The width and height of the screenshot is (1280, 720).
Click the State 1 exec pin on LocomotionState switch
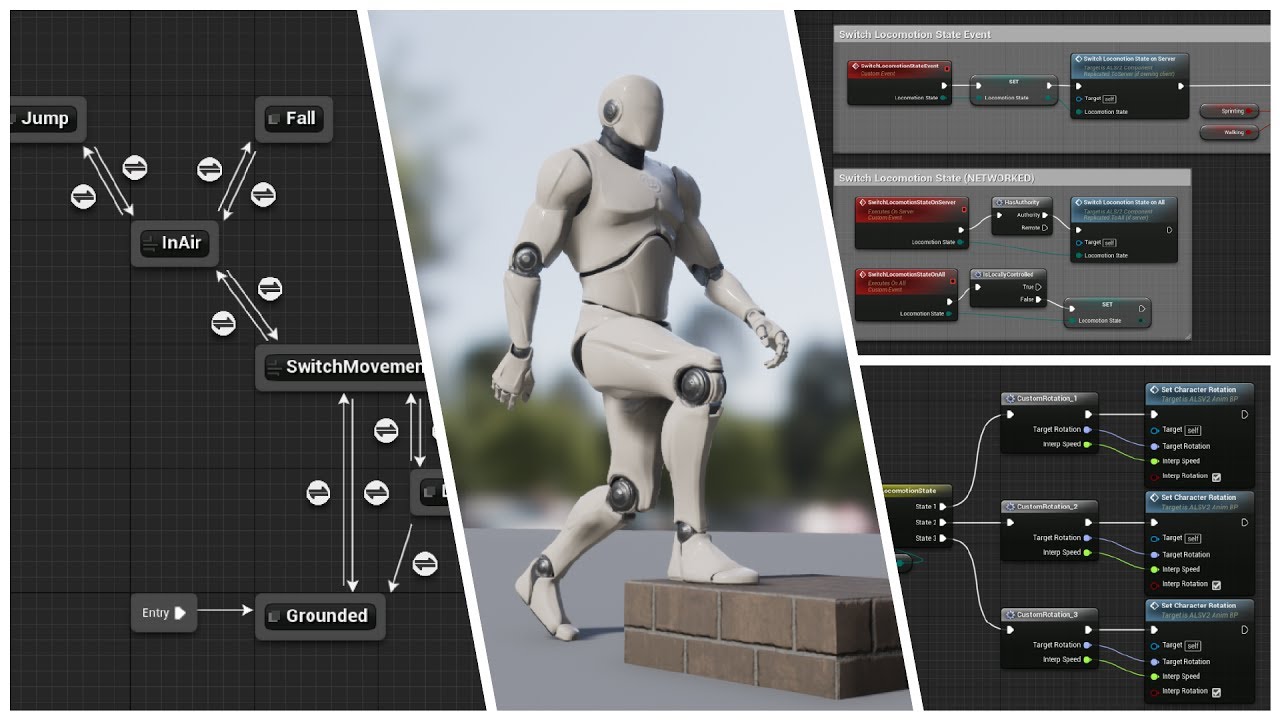tap(943, 507)
